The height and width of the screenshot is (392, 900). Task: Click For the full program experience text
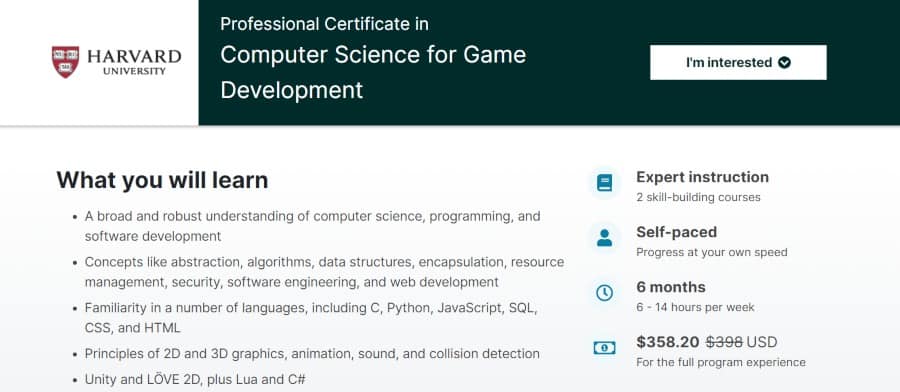point(721,363)
